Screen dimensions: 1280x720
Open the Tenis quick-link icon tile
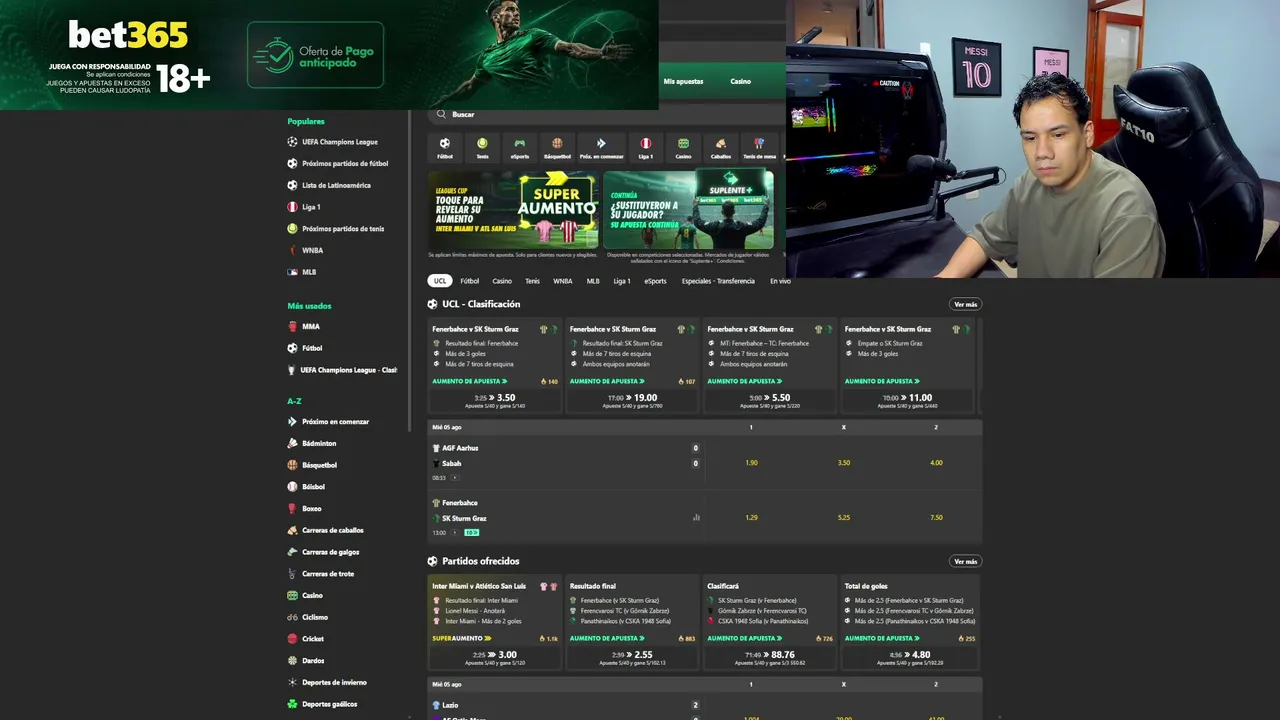coord(482,147)
